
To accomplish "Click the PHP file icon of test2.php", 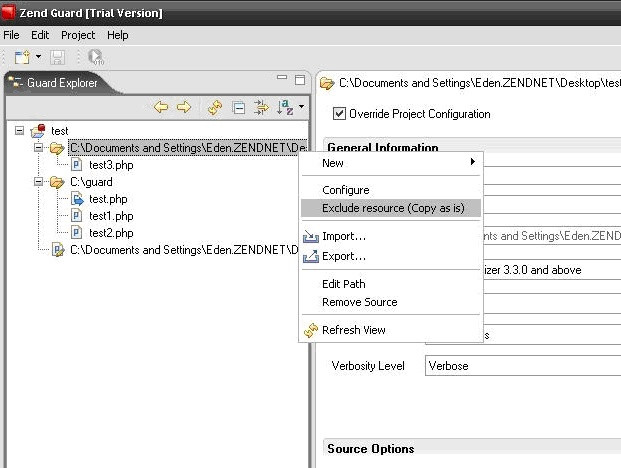I will (76, 233).
